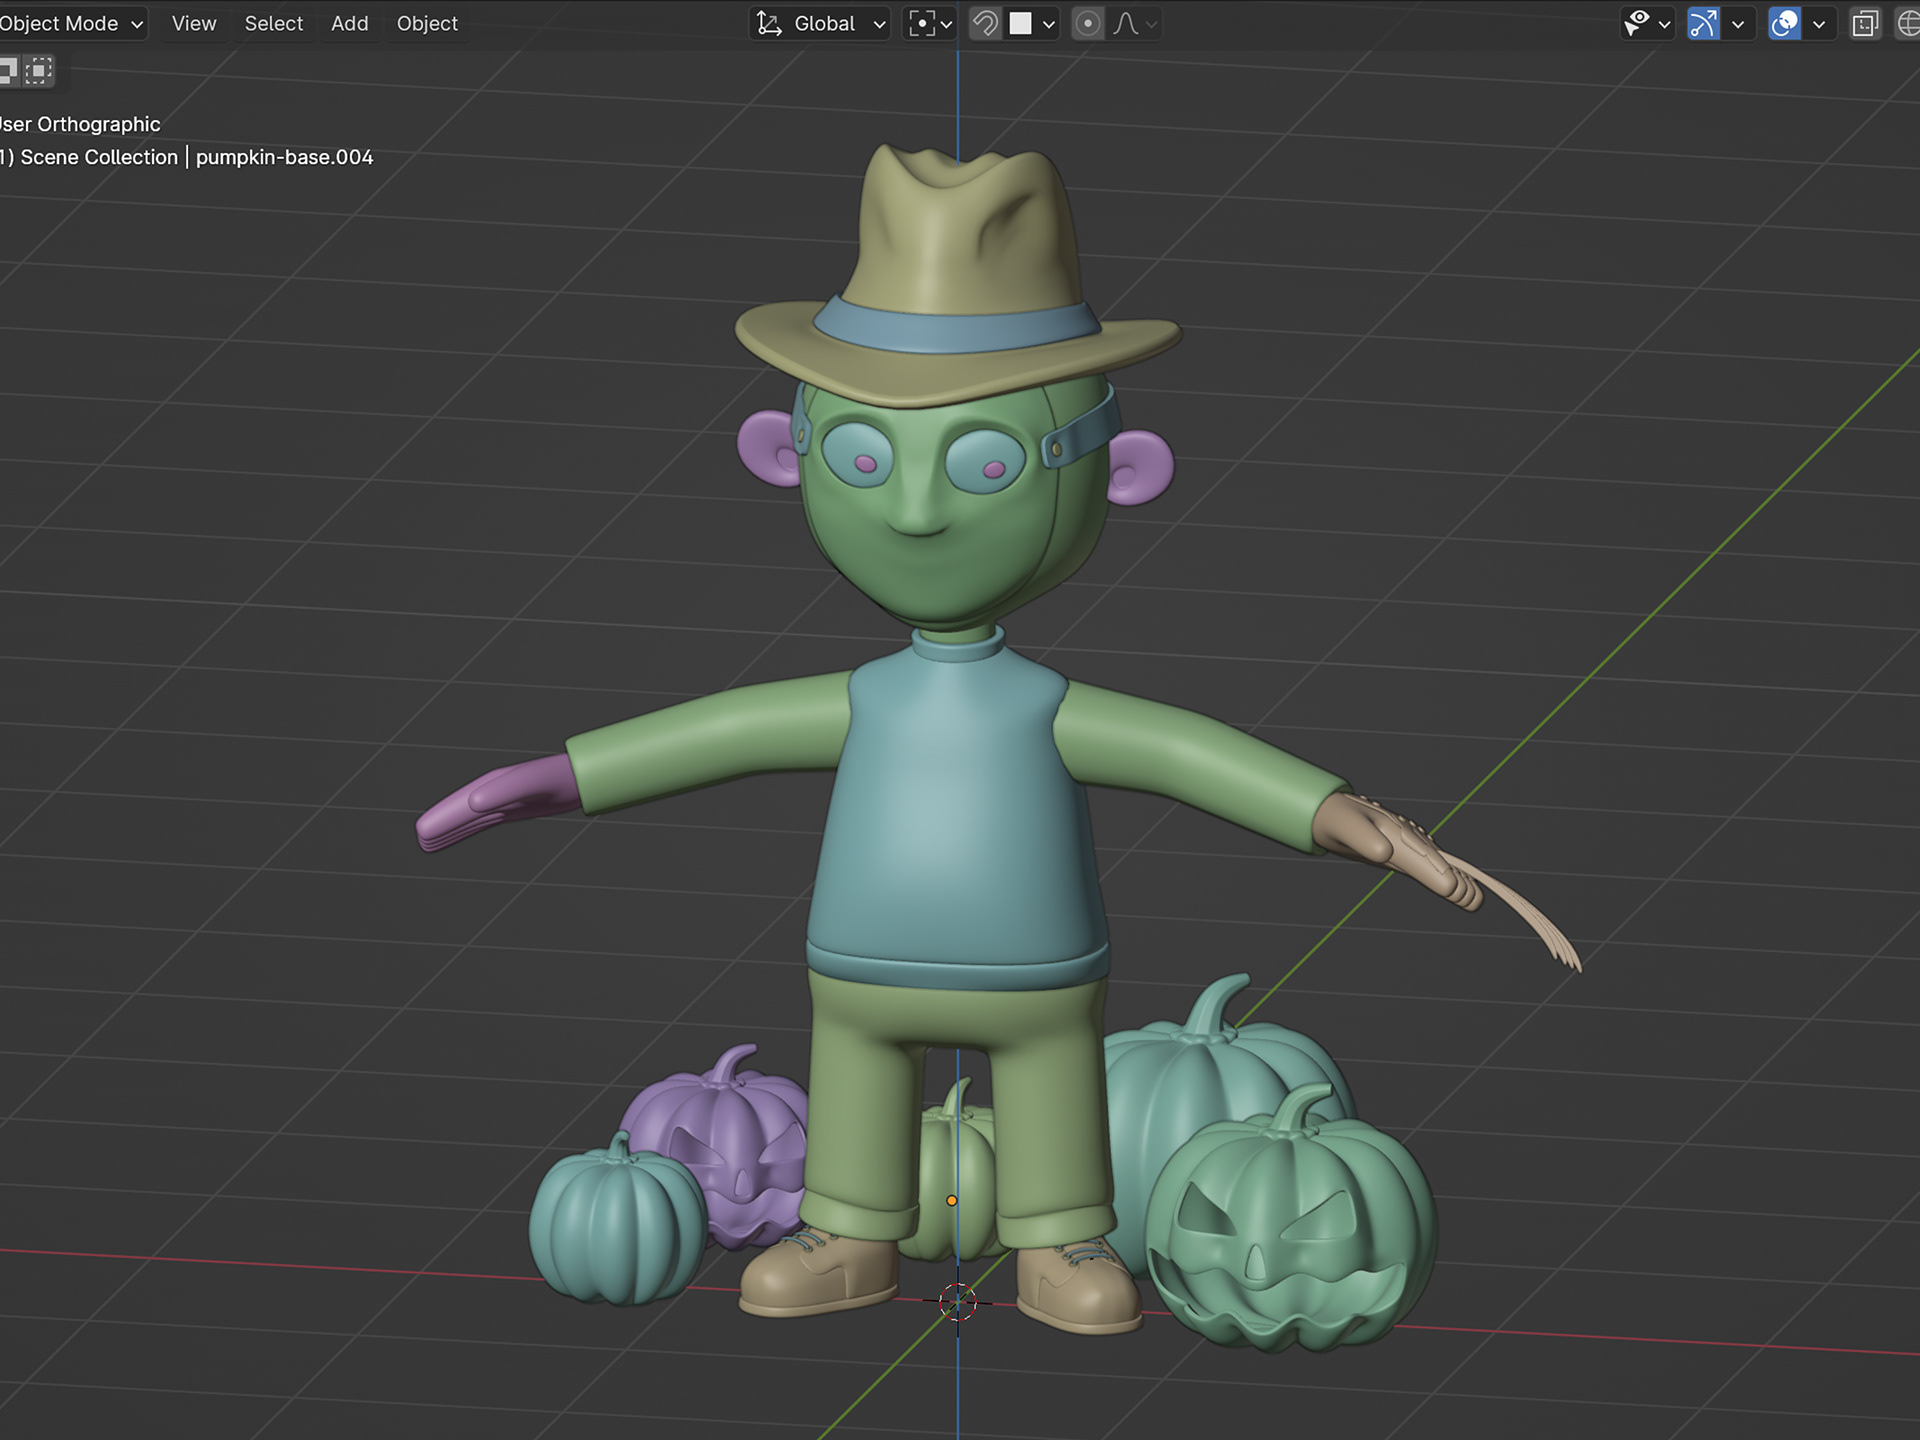
Task: Click the selectability and visibility eye icon
Action: (1636, 23)
